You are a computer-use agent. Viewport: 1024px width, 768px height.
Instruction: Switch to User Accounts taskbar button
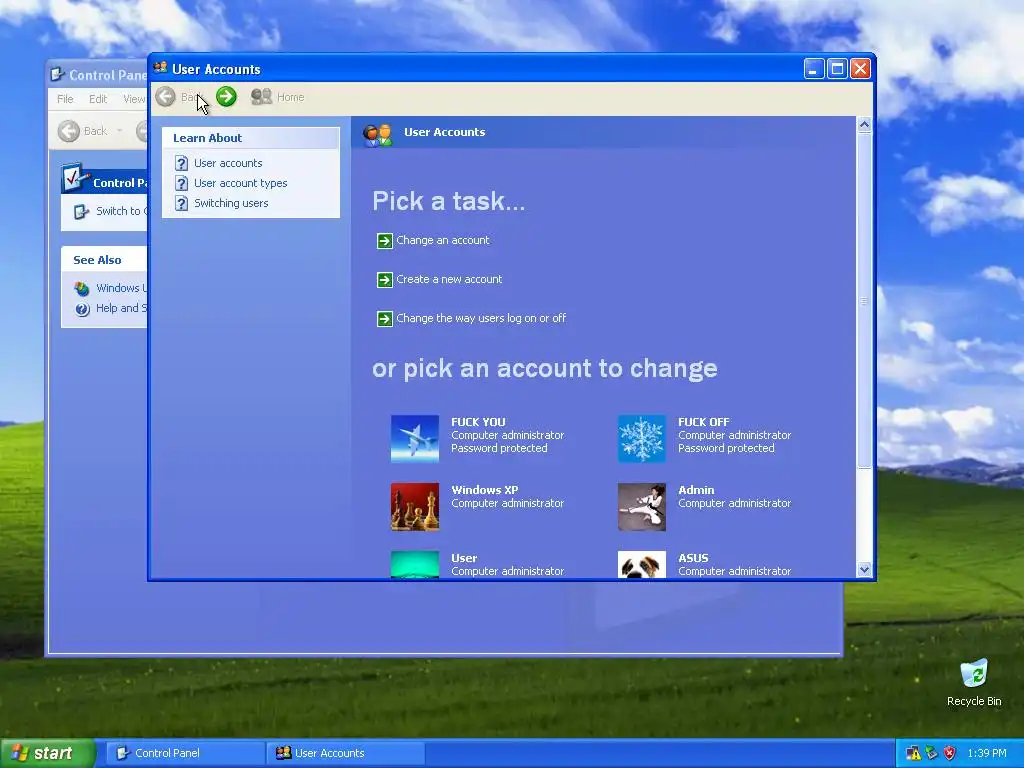[x=346, y=753]
